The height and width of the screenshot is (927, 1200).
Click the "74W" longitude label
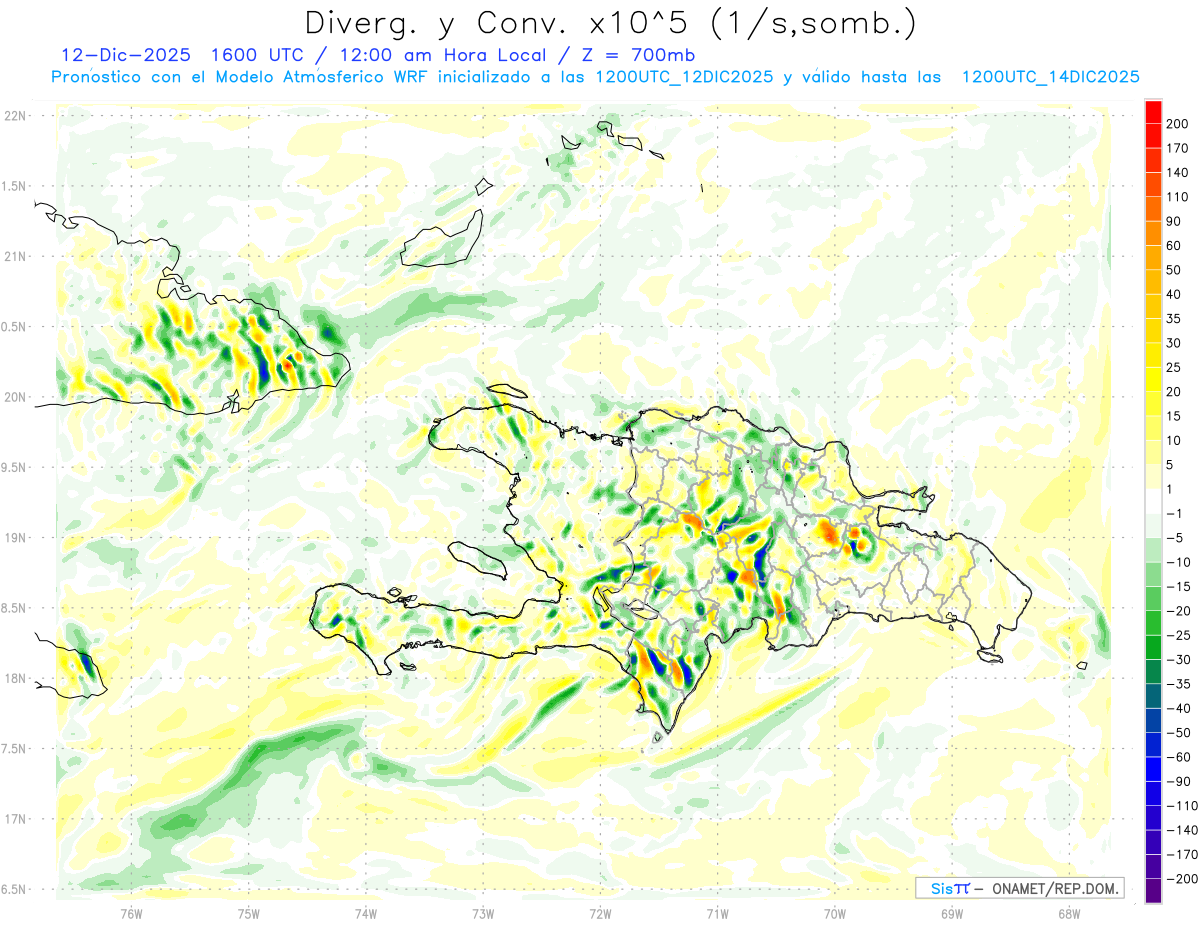pyautogui.click(x=366, y=914)
